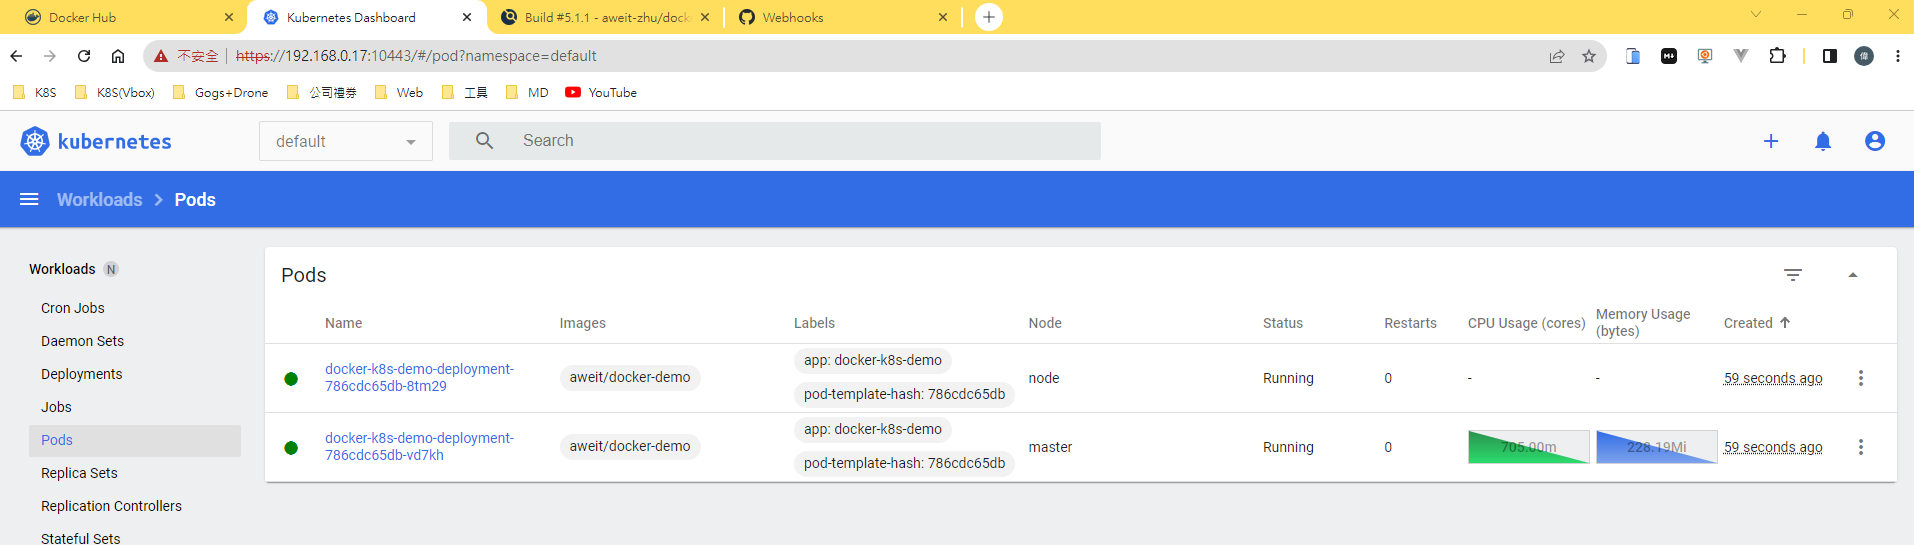Image resolution: width=1914 pixels, height=545 pixels.
Task: Toggle the browser side panel icon
Action: (x=1829, y=56)
